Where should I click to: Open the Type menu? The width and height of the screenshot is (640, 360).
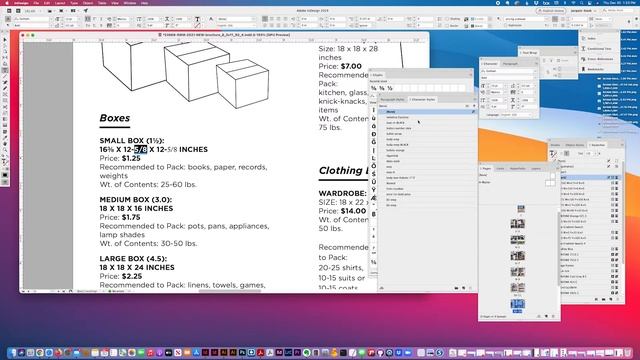tap(74, 3)
